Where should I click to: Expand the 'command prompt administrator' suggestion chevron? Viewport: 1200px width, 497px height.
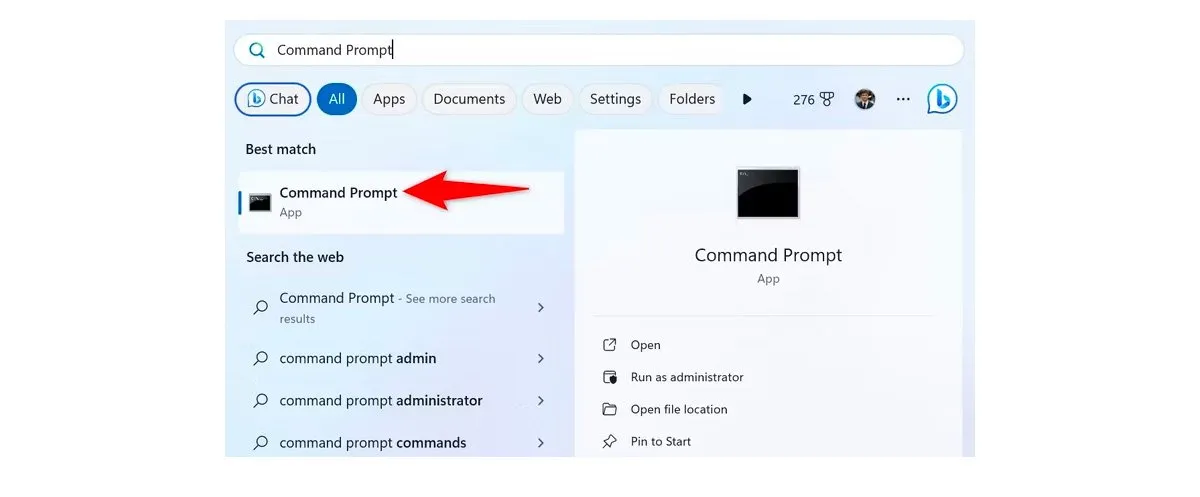[x=541, y=400]
